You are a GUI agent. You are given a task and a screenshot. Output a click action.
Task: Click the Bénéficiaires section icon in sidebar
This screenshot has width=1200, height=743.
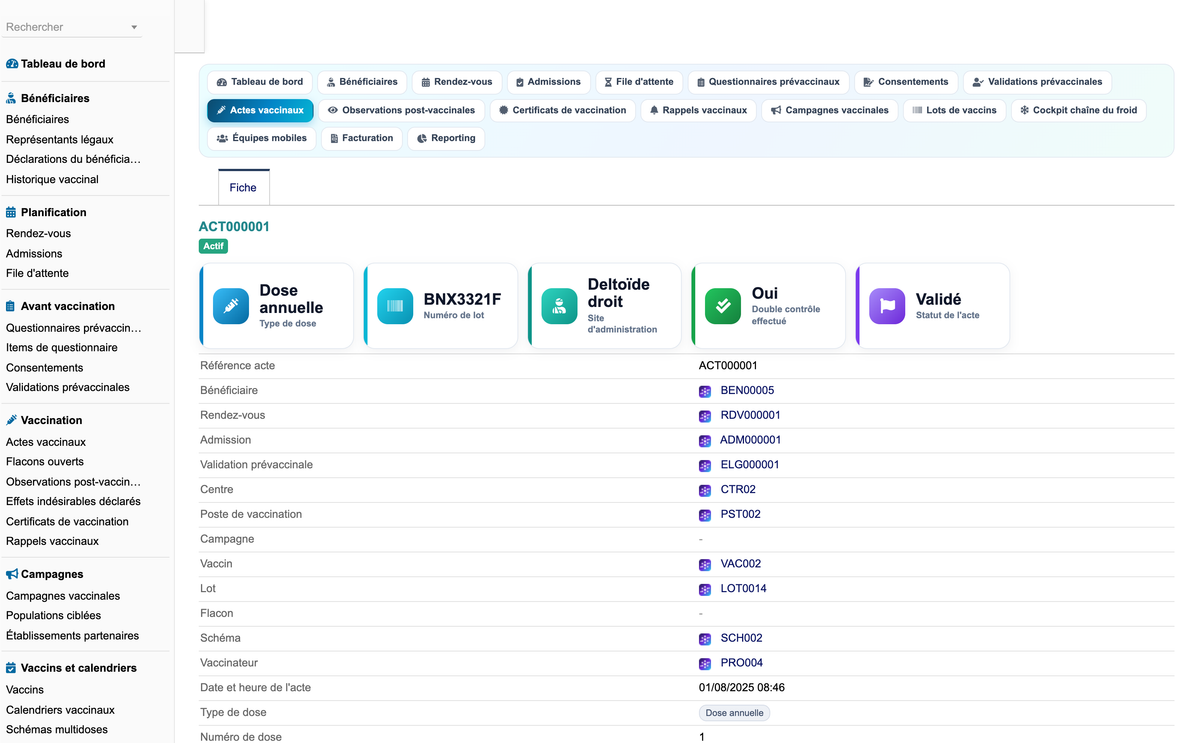click(12, 98)
